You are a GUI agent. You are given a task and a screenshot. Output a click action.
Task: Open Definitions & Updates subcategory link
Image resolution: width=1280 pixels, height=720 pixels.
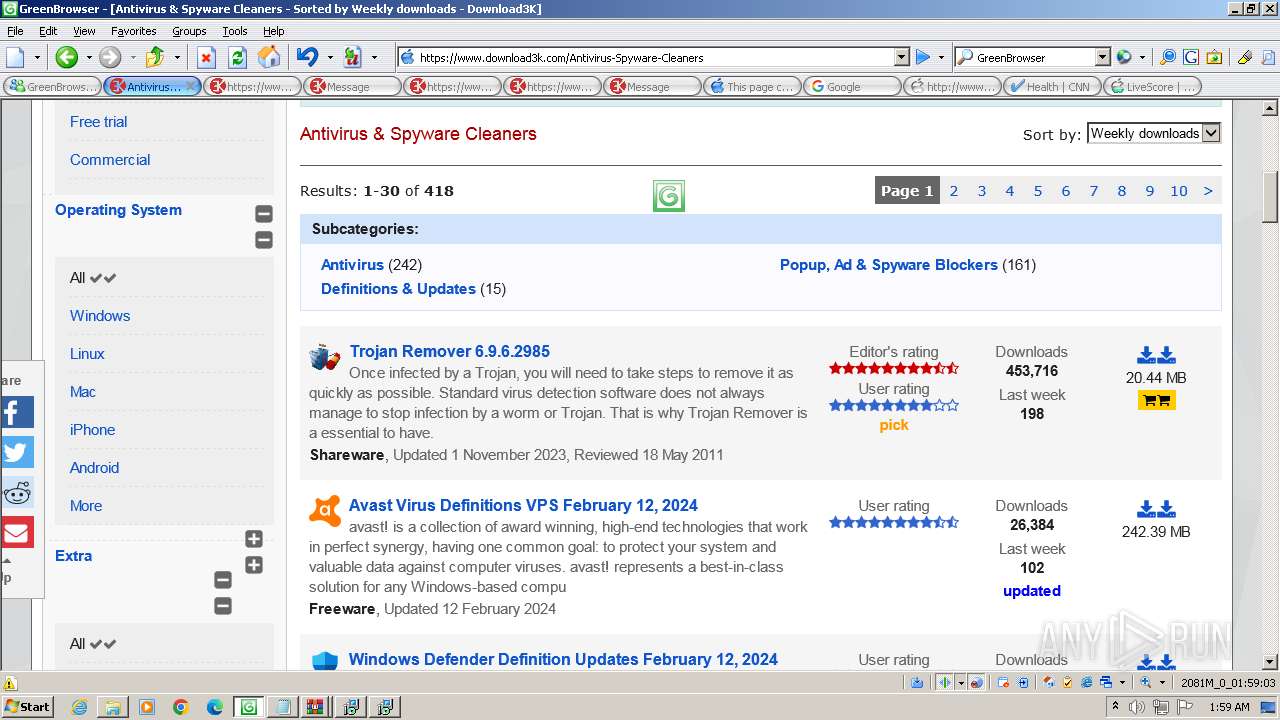pos(398,289)
